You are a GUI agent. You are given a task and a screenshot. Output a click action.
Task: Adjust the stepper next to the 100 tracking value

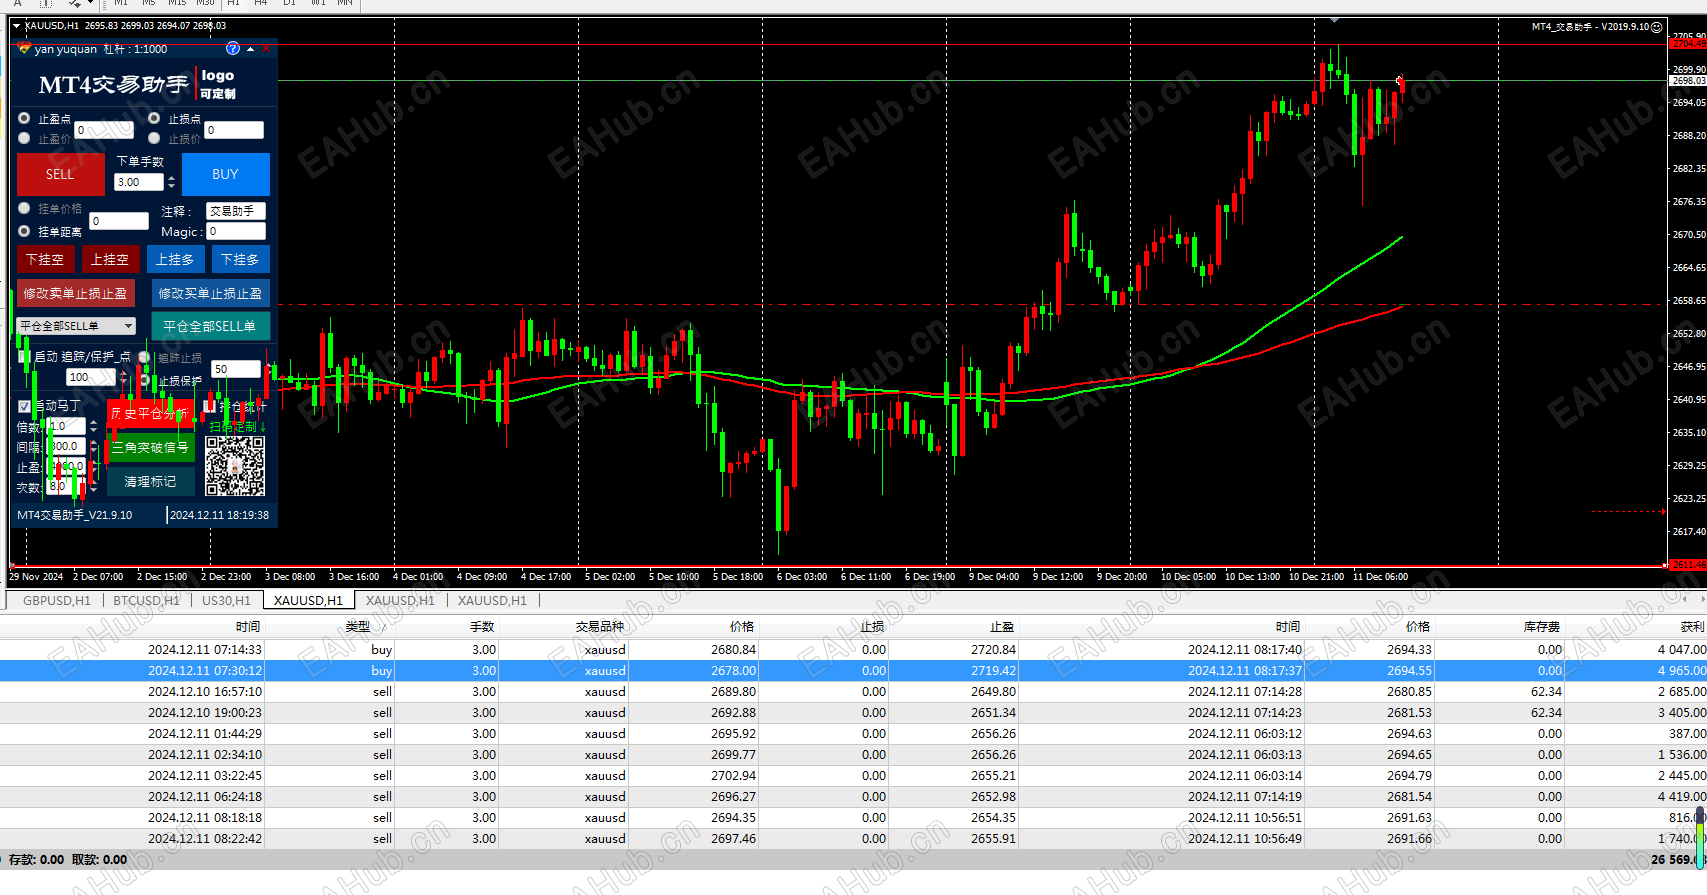123,377
